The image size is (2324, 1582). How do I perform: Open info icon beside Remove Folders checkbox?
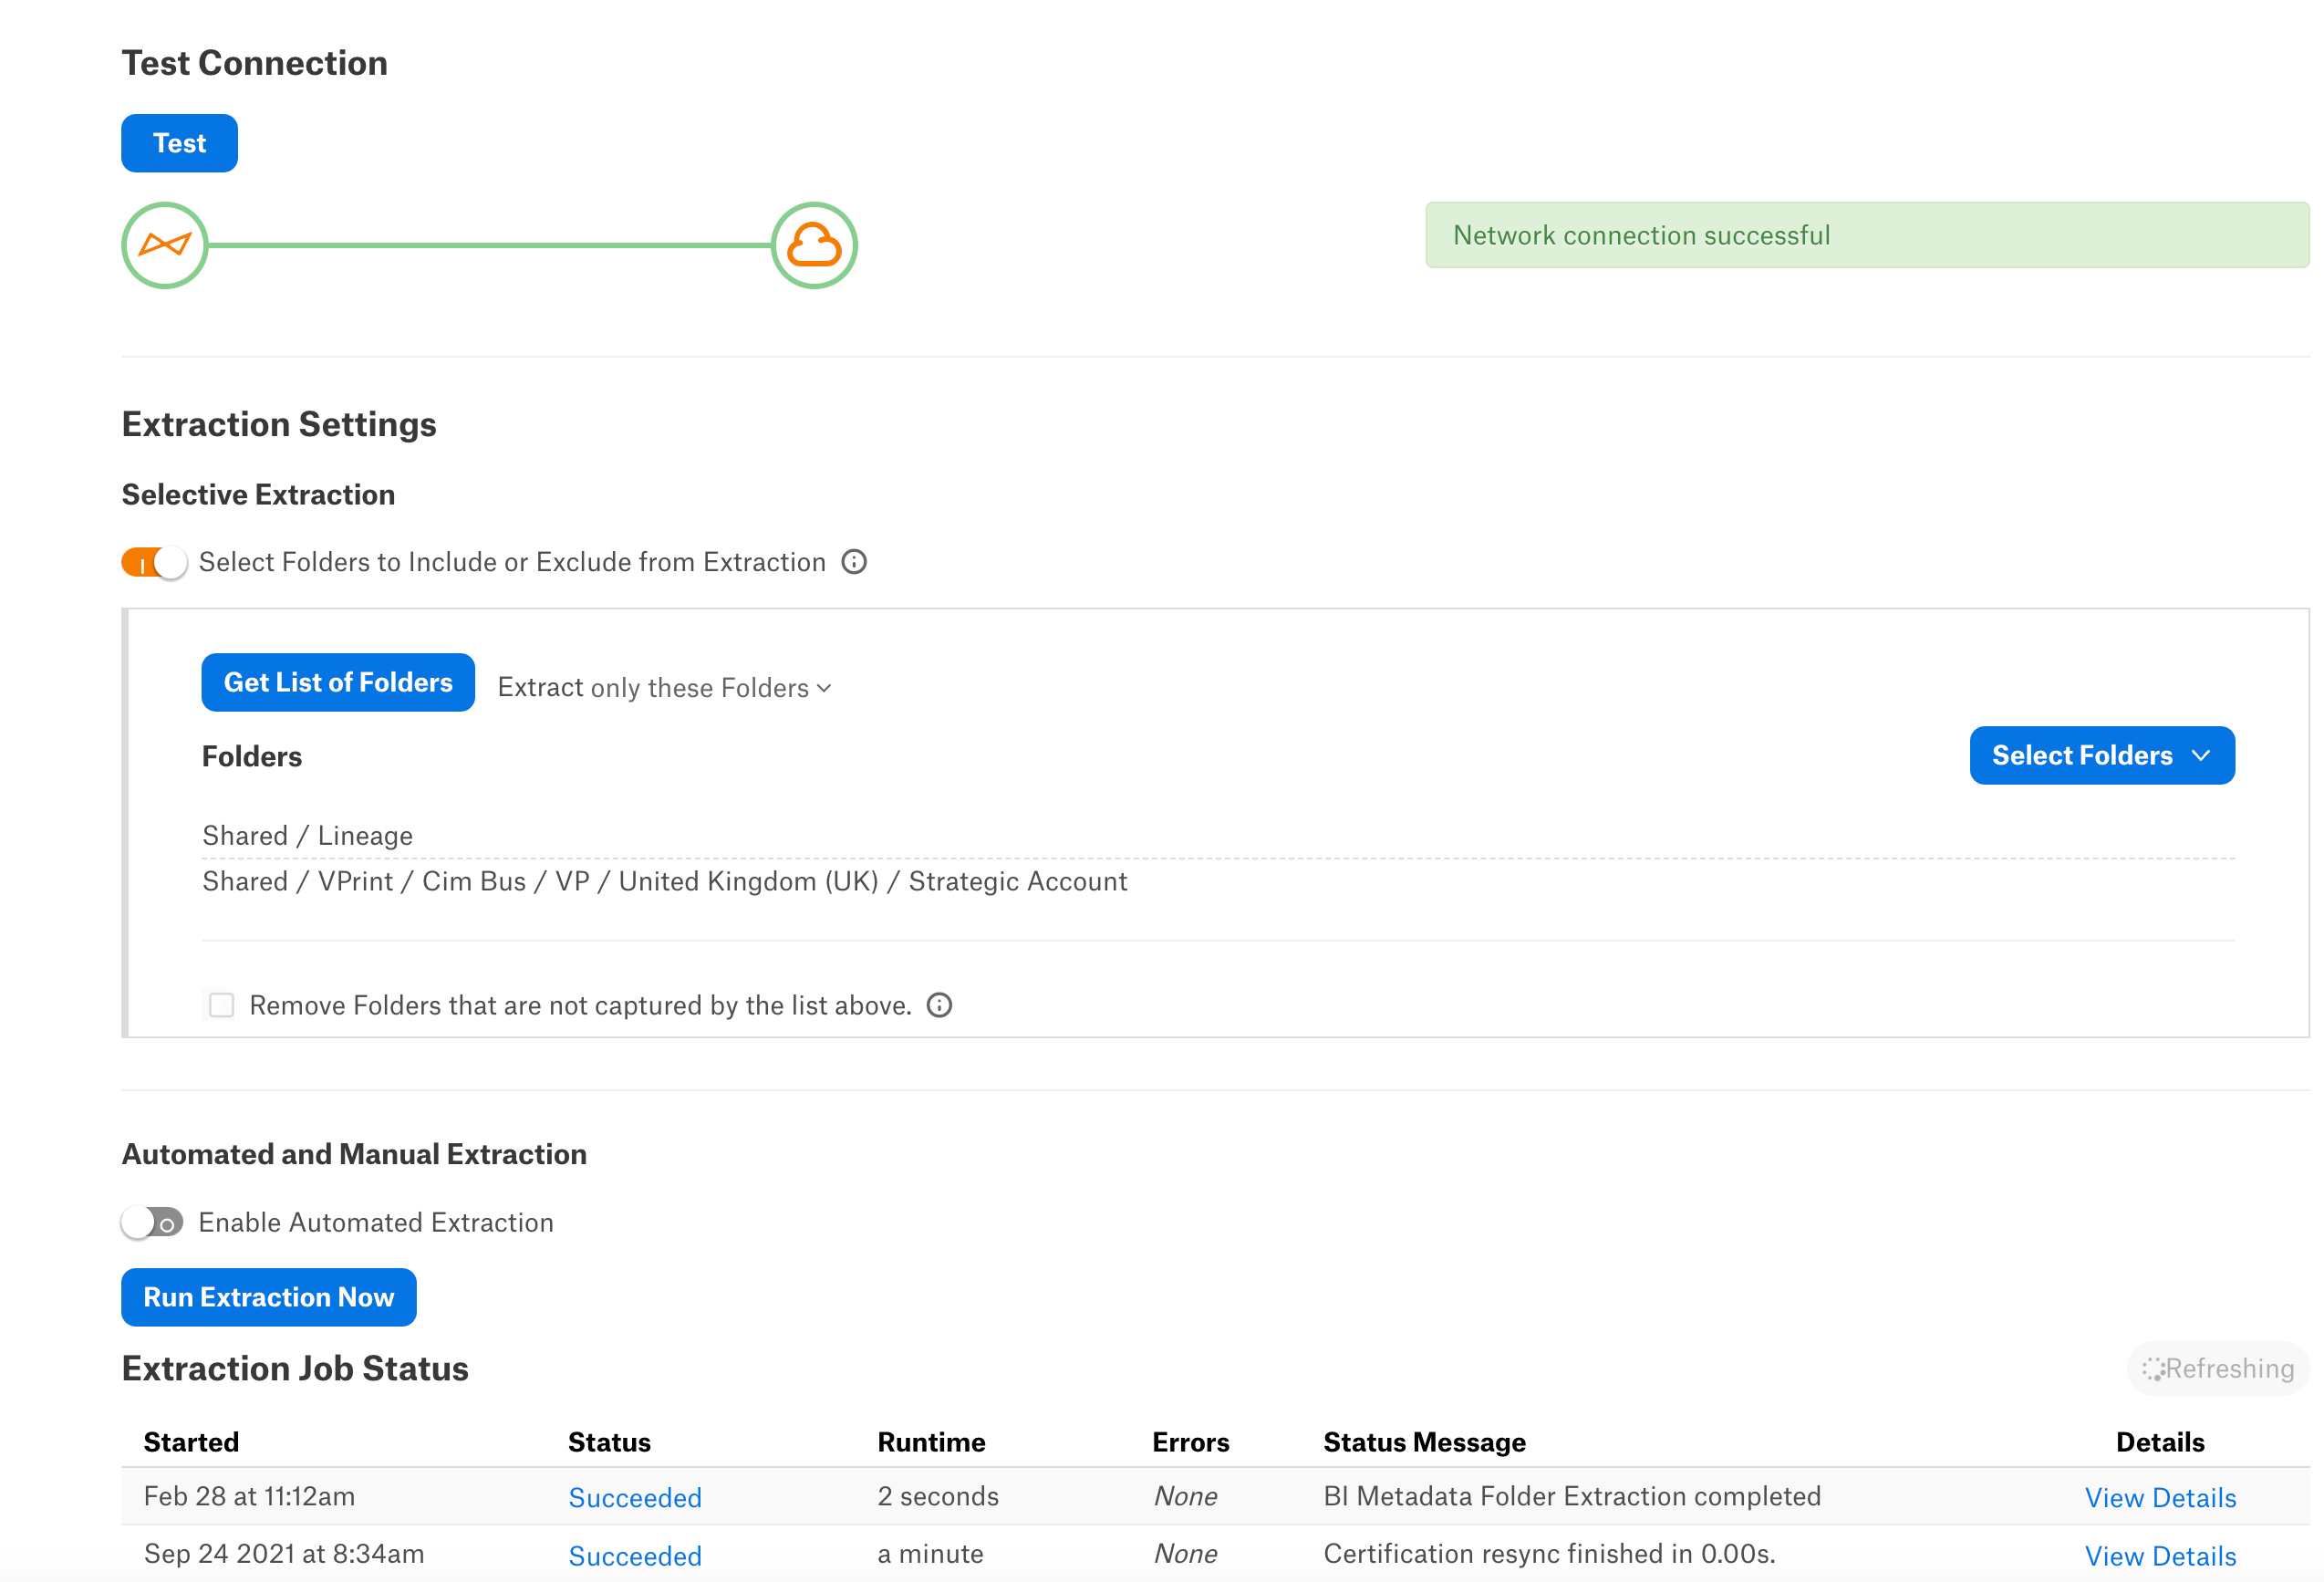coord(939,1005)
